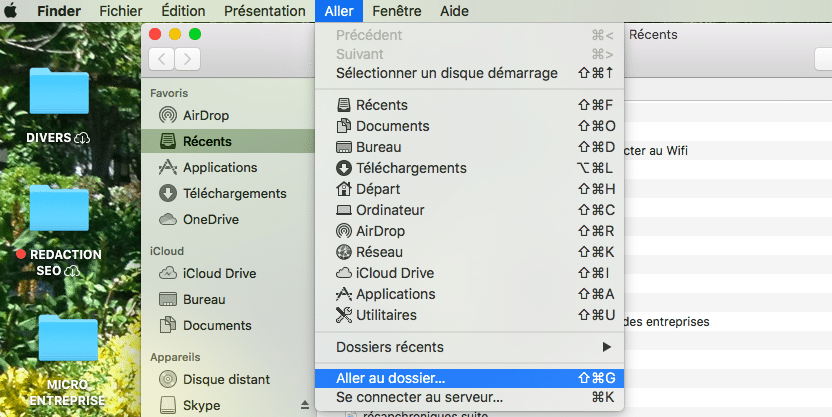Open the Fichier menu
This screenshot has width=832, height=417.
(x=121, y=11)
